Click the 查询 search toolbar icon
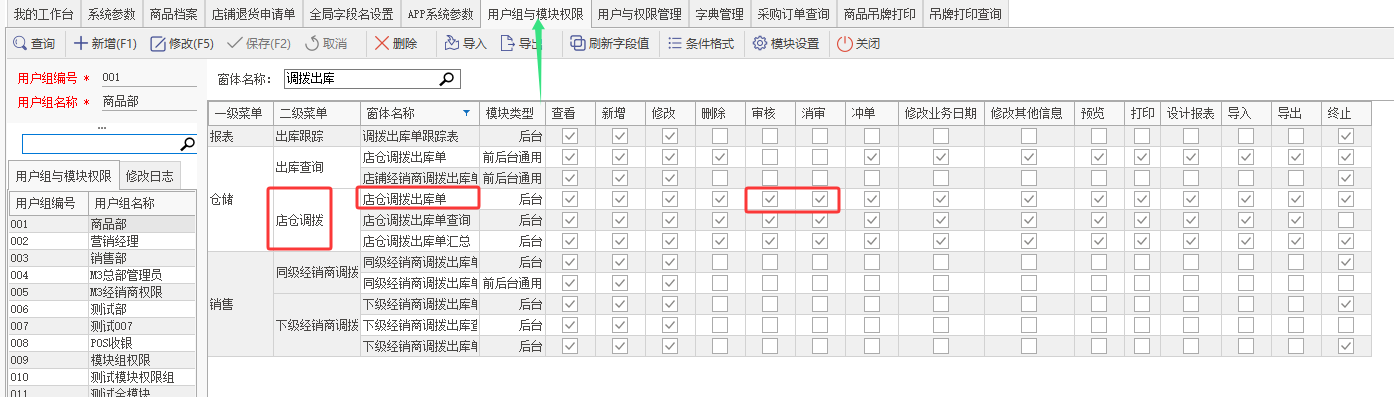This screenshot has width=1394, height=397. pos(19,44)
